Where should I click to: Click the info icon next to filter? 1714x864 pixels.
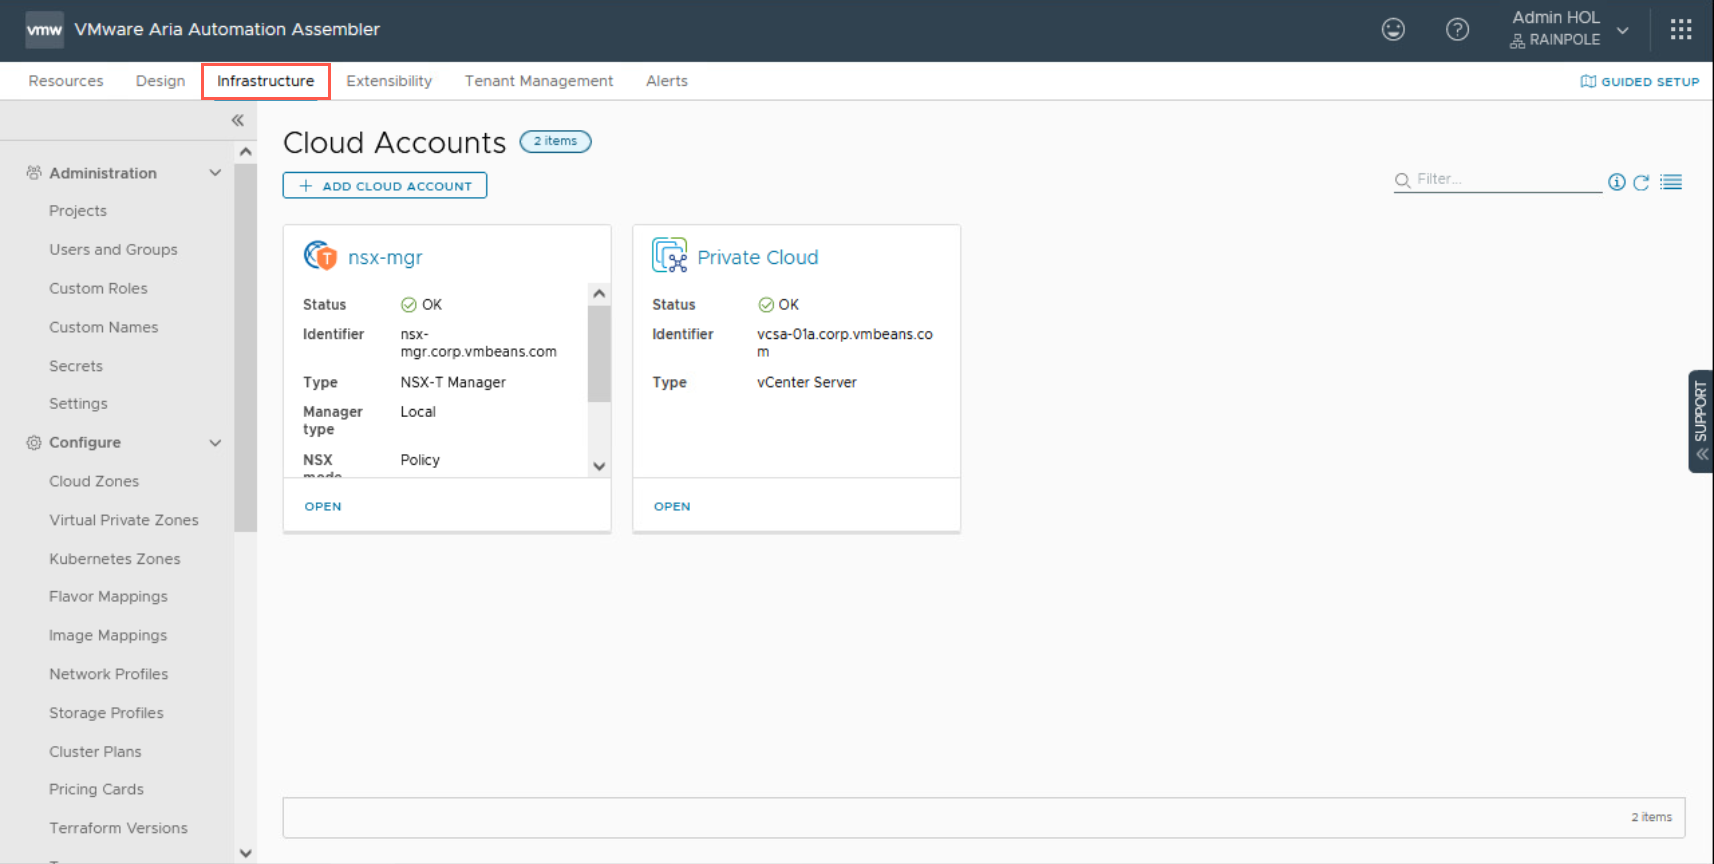1616,182
